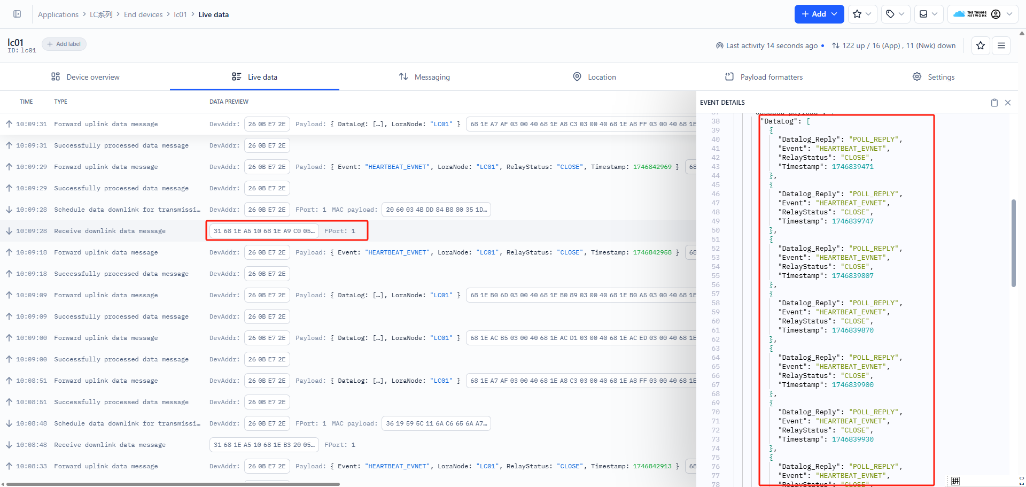Open the Payload formatters tab

pyautogui.click(x=764, y=77)
